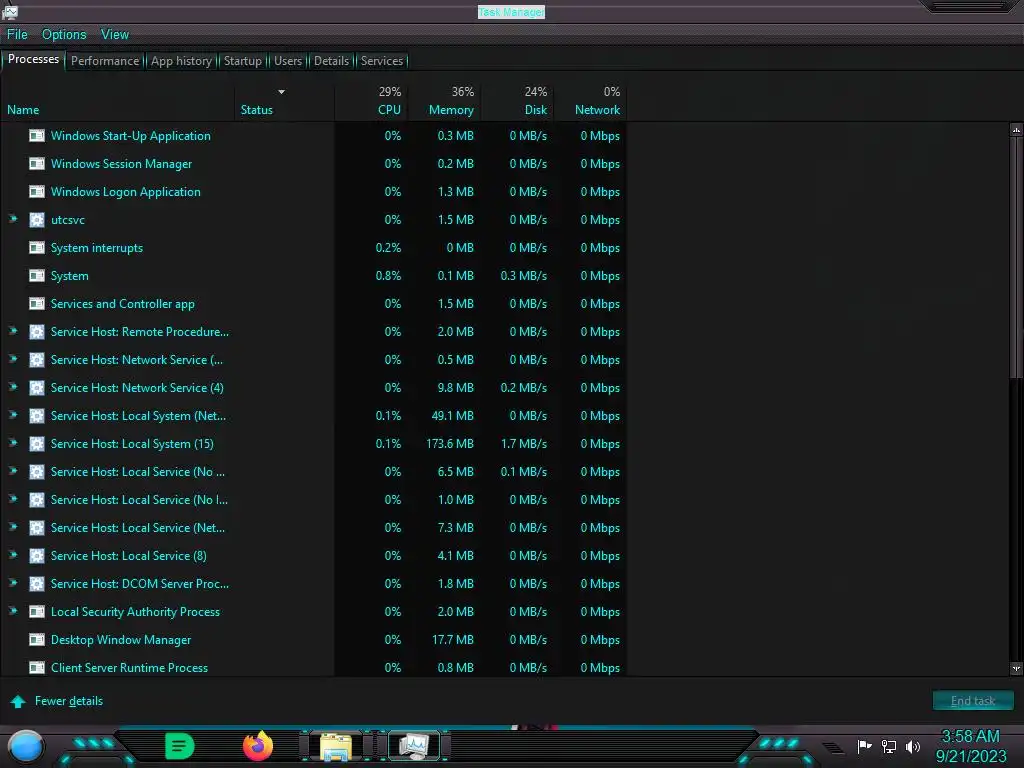Click the End task button
Image resolution: width=1024 pixels, height=768 pixels.
pos(973,701)
